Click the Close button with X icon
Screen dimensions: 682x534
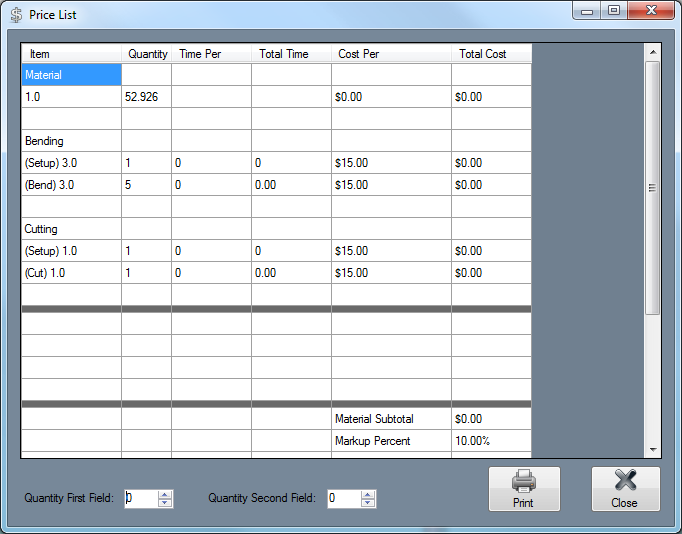click(625, 489)
